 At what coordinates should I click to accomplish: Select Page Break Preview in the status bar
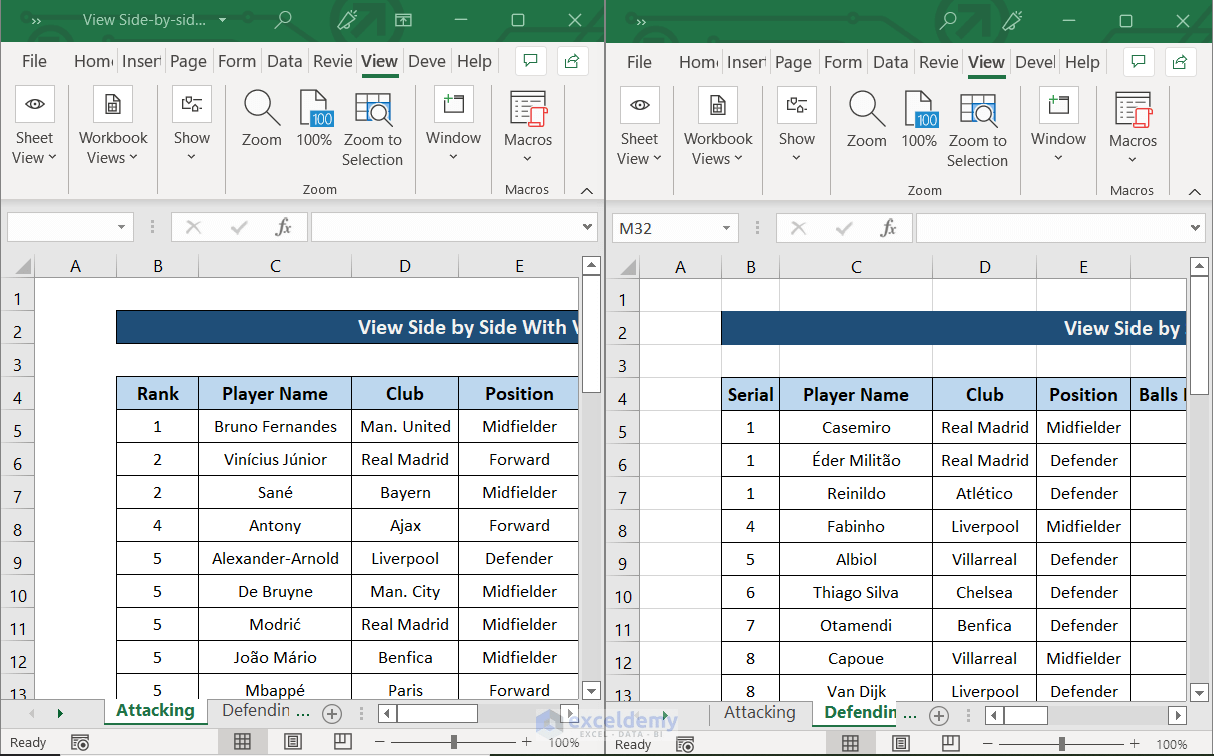(x=344, y=741)
